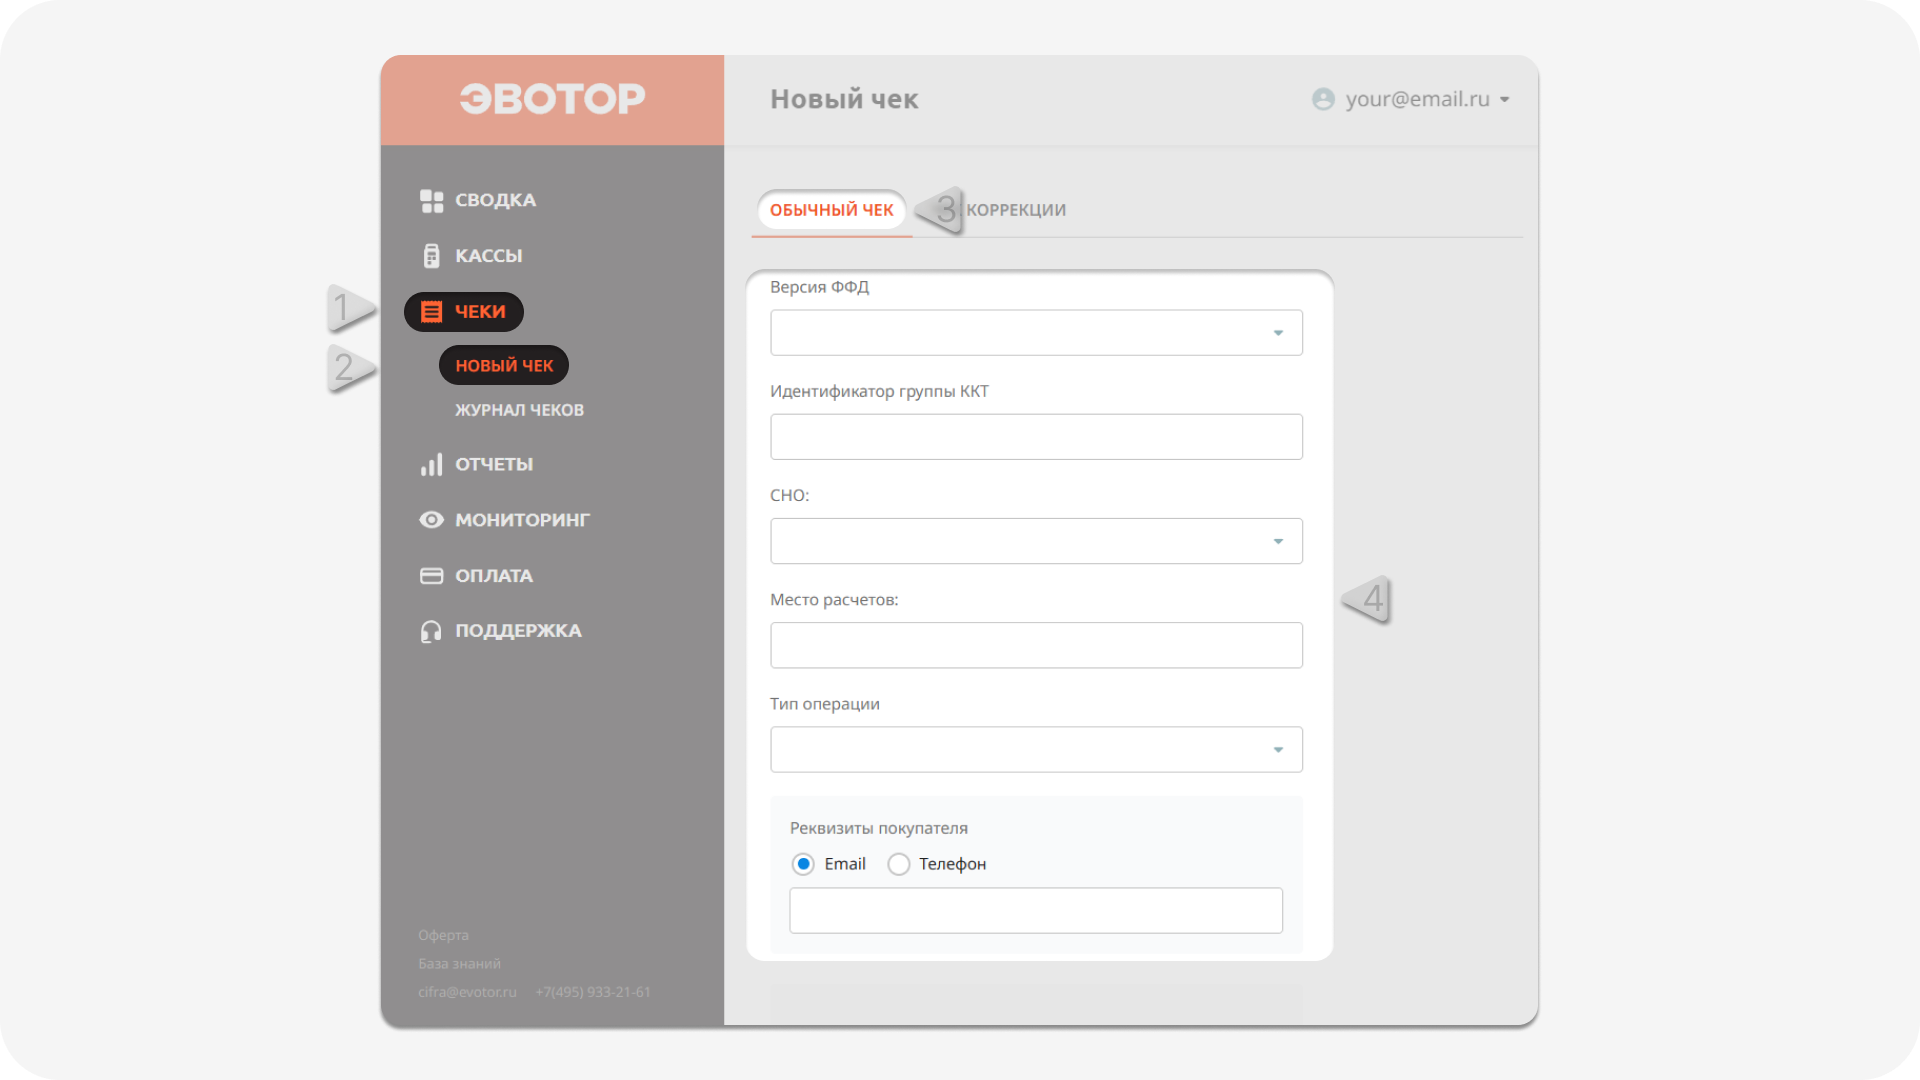Click the СНО dropdown arrow

(x=1278, y=541)
